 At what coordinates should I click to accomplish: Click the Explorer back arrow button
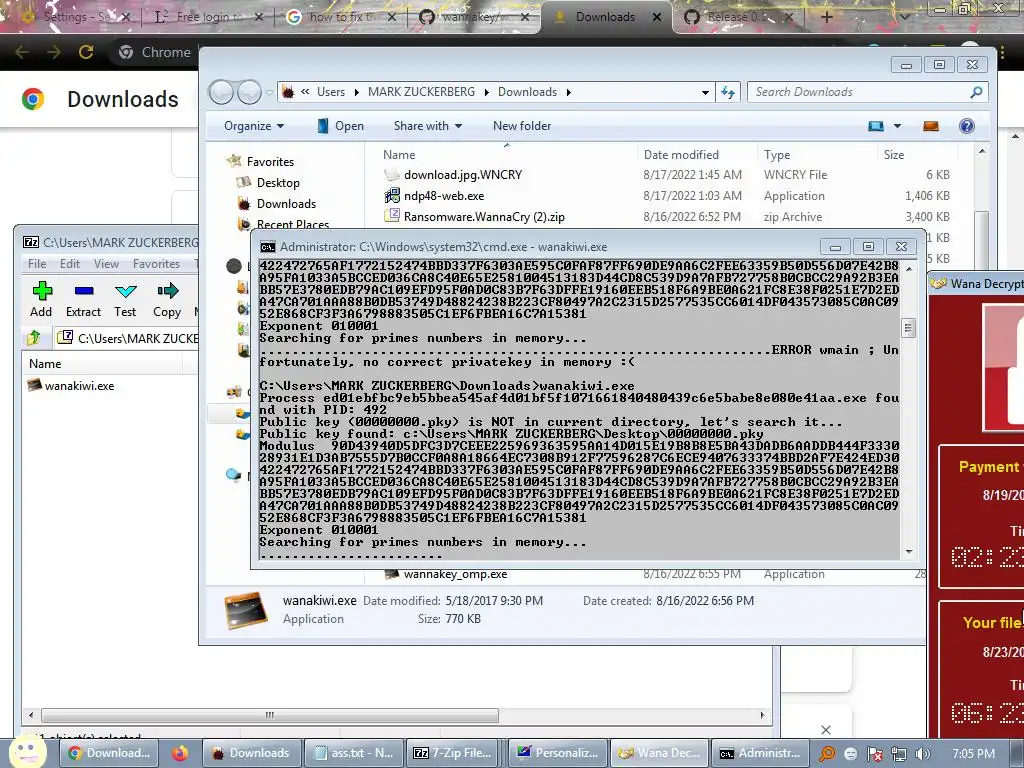(221, 92)
